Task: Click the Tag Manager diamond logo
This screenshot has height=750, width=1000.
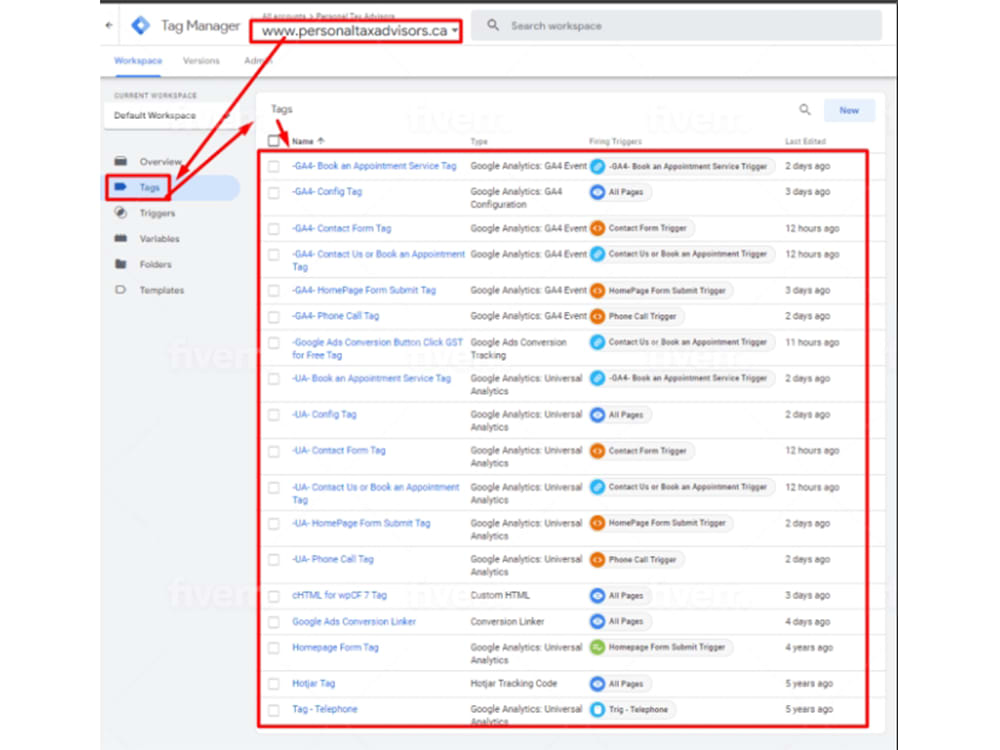Action: pos(140,26)
